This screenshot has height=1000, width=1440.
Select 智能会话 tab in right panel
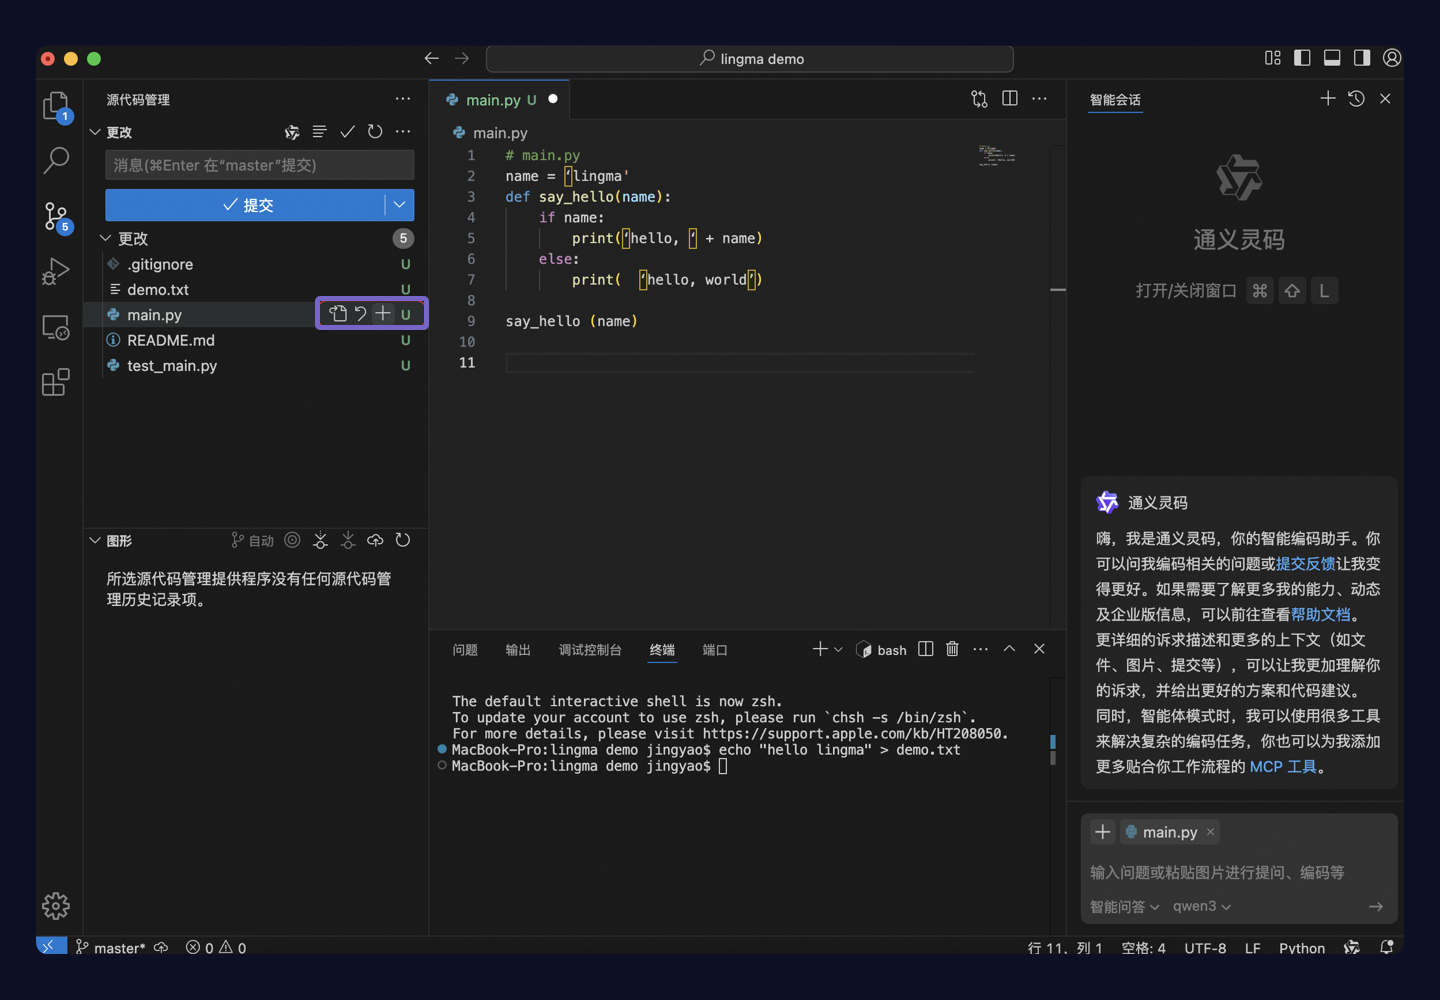tap(1115, 100)
